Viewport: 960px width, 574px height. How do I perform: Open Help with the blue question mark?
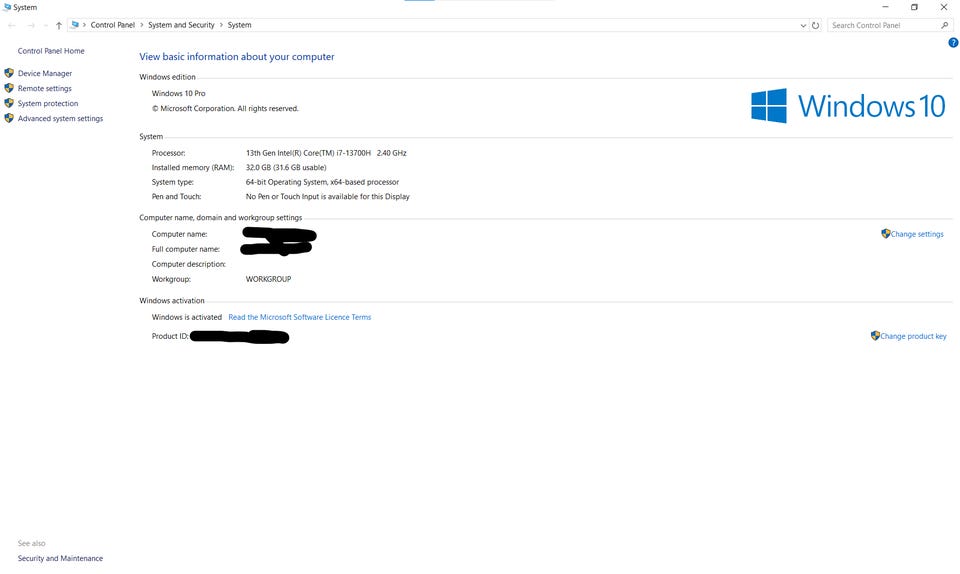click(953, 42)
